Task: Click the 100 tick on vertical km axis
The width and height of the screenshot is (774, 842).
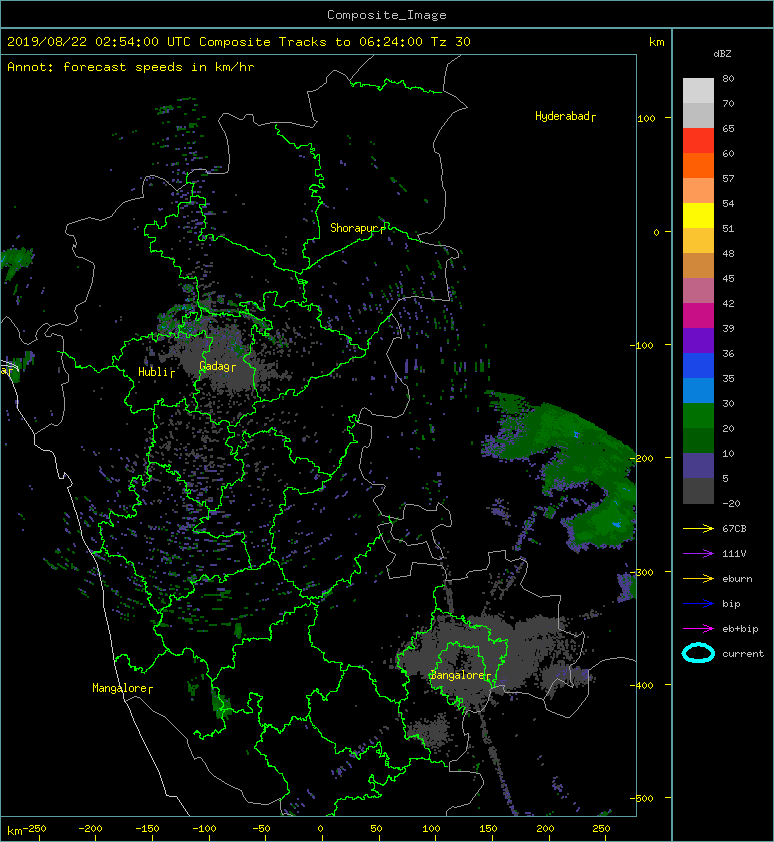Action: pos(646,119)
